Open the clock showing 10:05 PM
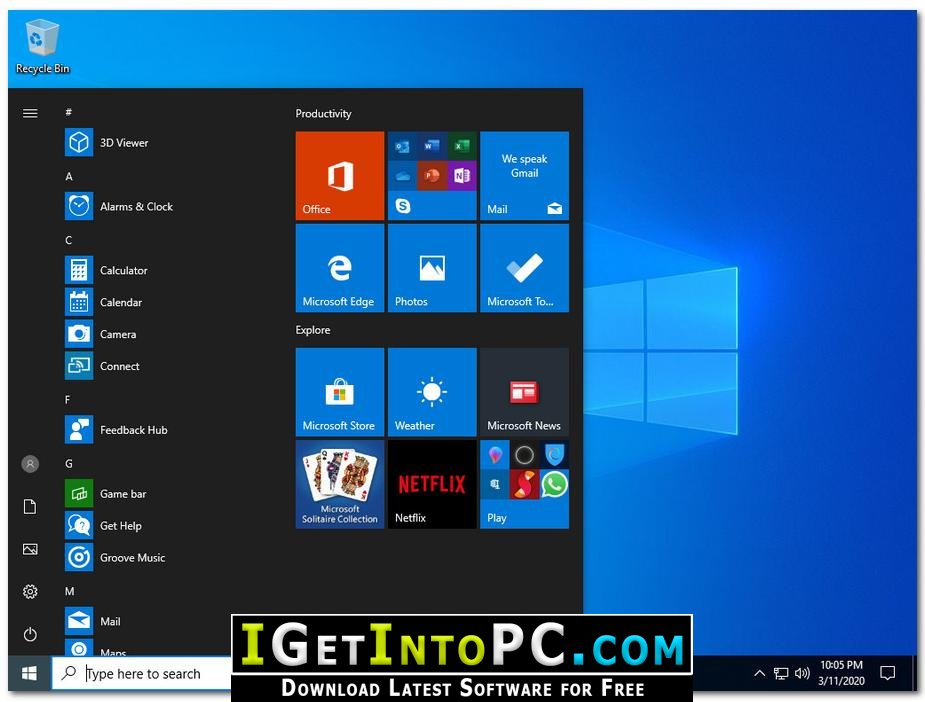 [841, 673]
